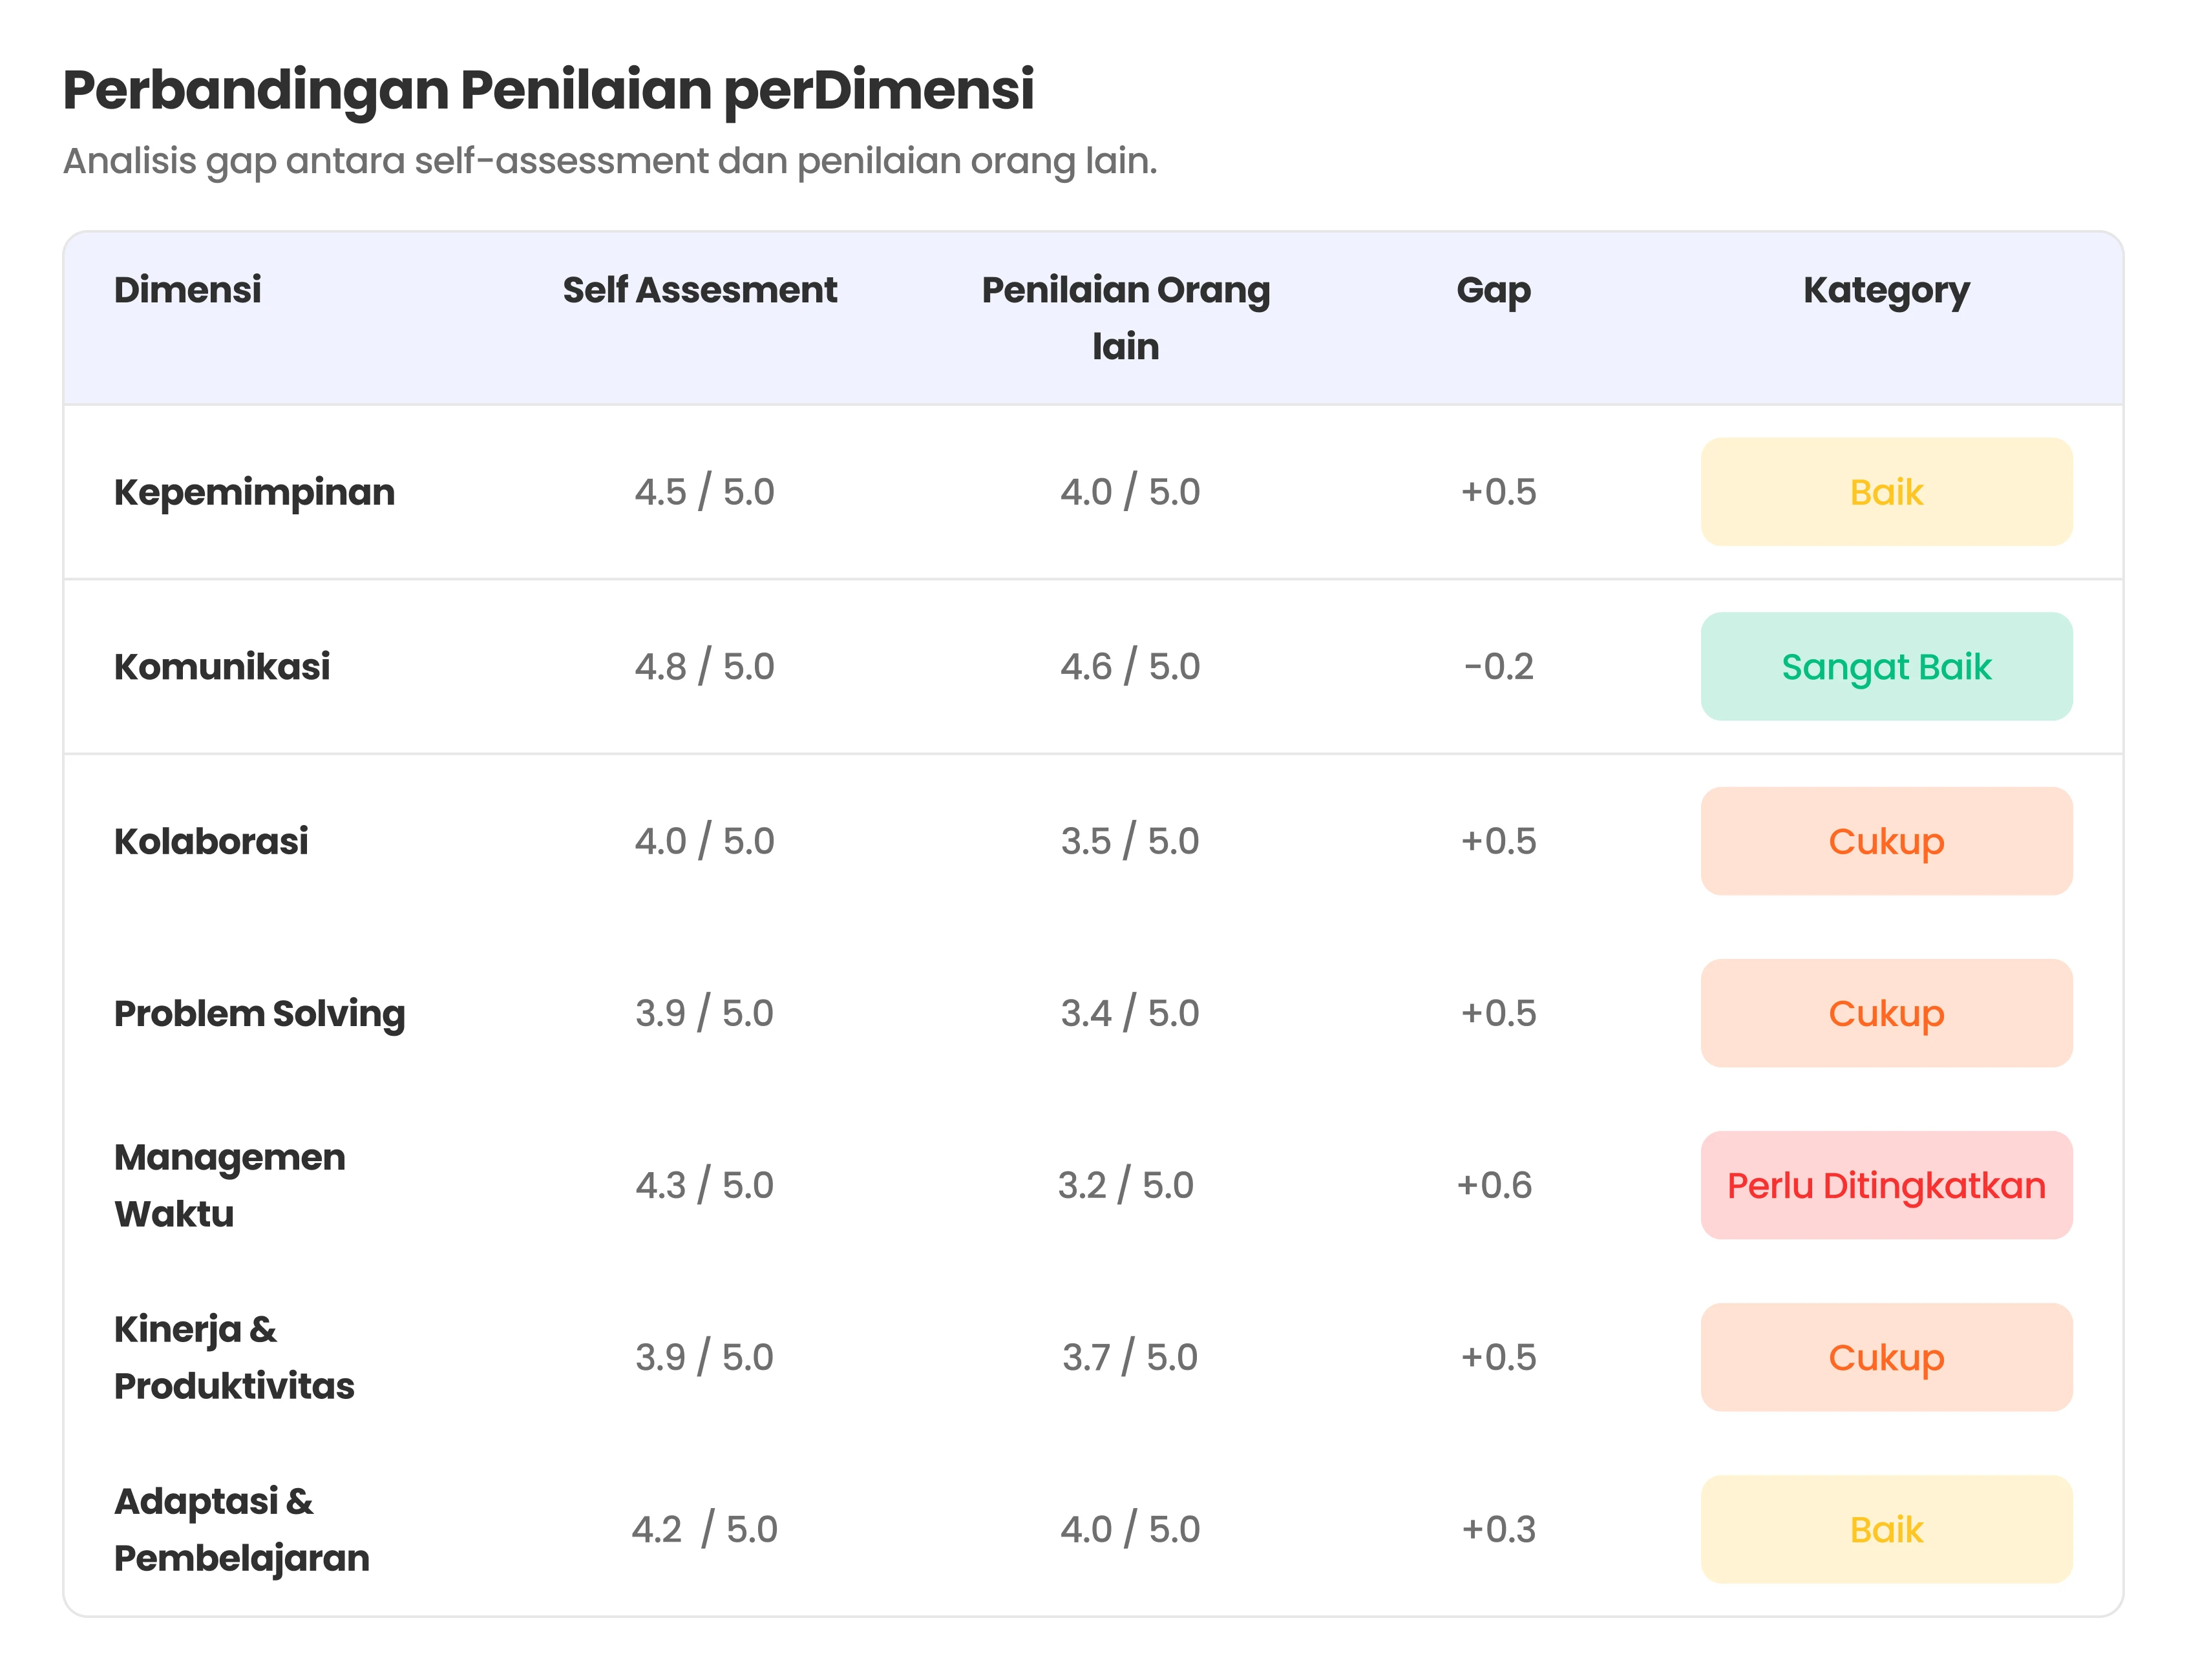The height and width of the screenshot is (1680, 2187).
Task: Select the Kepemimpinan row label
Action: click(x=254, y=492)
